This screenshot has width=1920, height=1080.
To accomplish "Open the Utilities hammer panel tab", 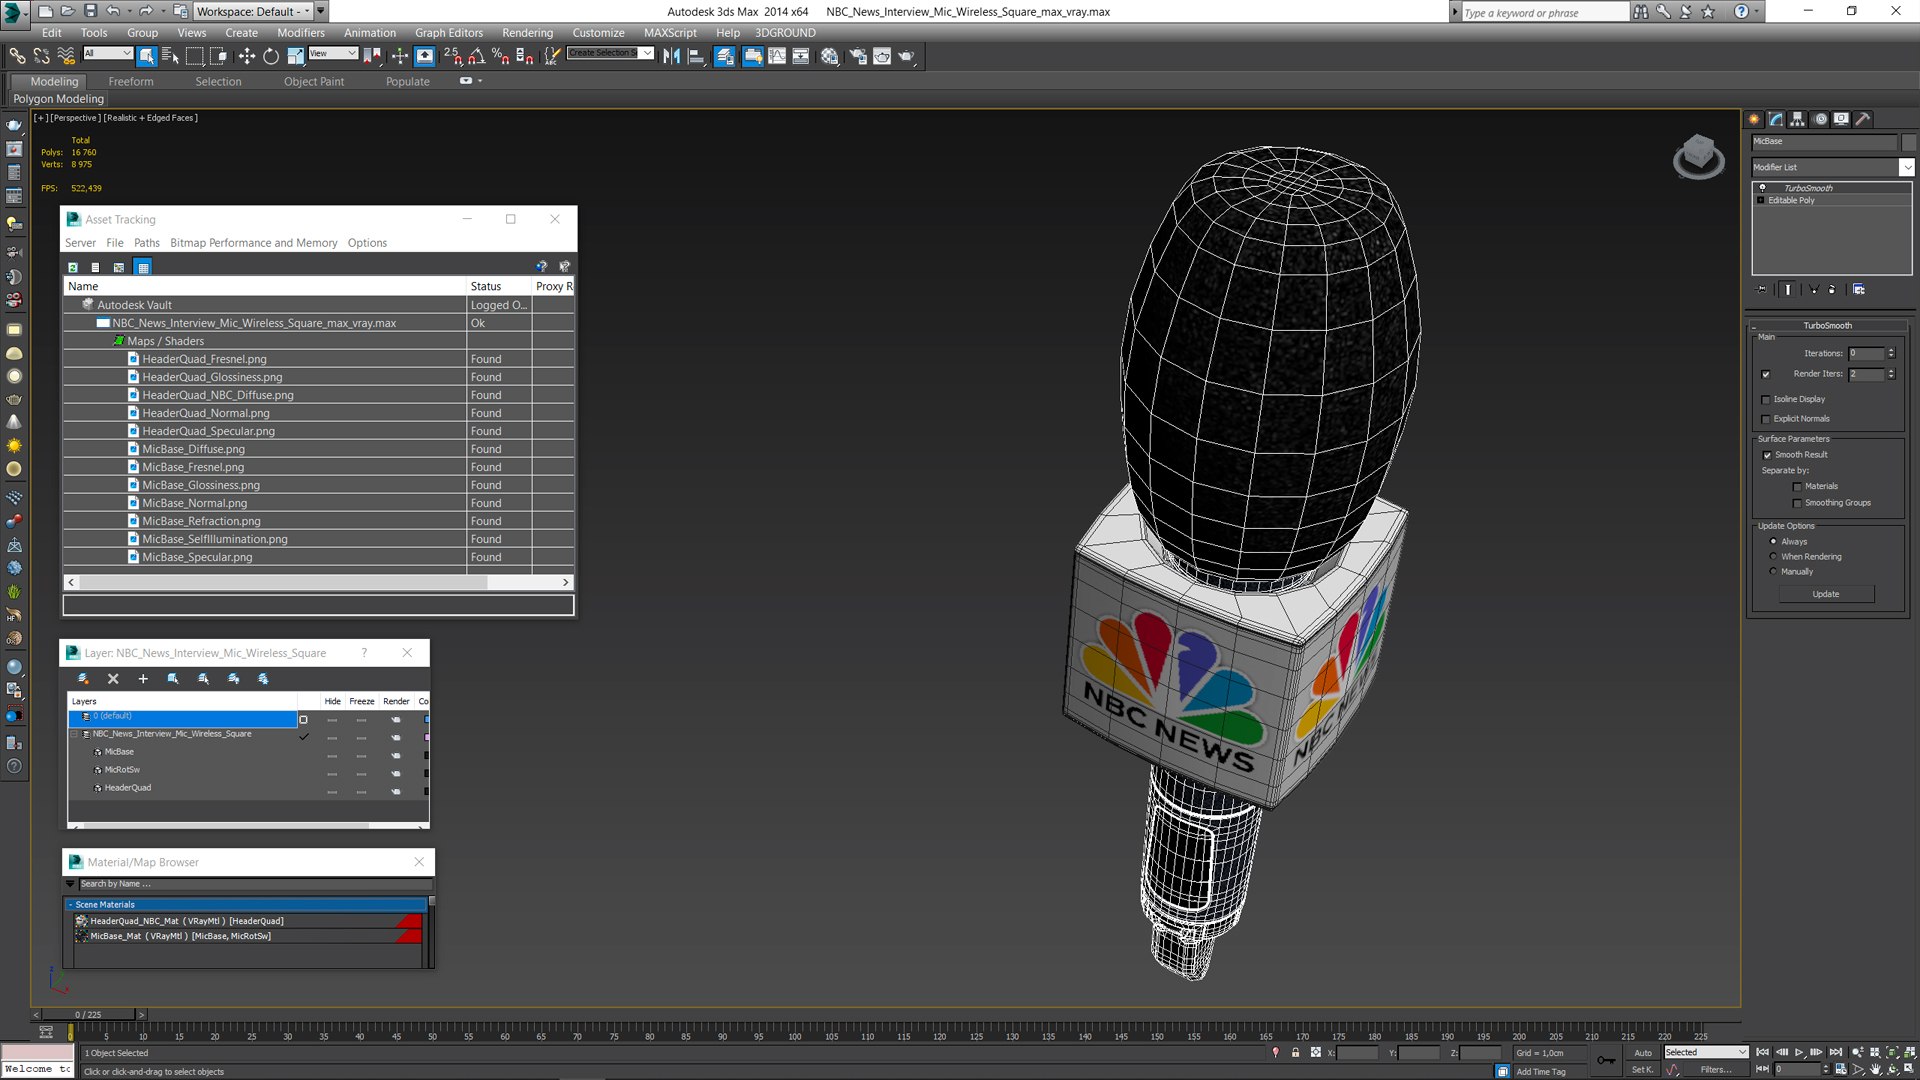I will (x=1863, y=119).
